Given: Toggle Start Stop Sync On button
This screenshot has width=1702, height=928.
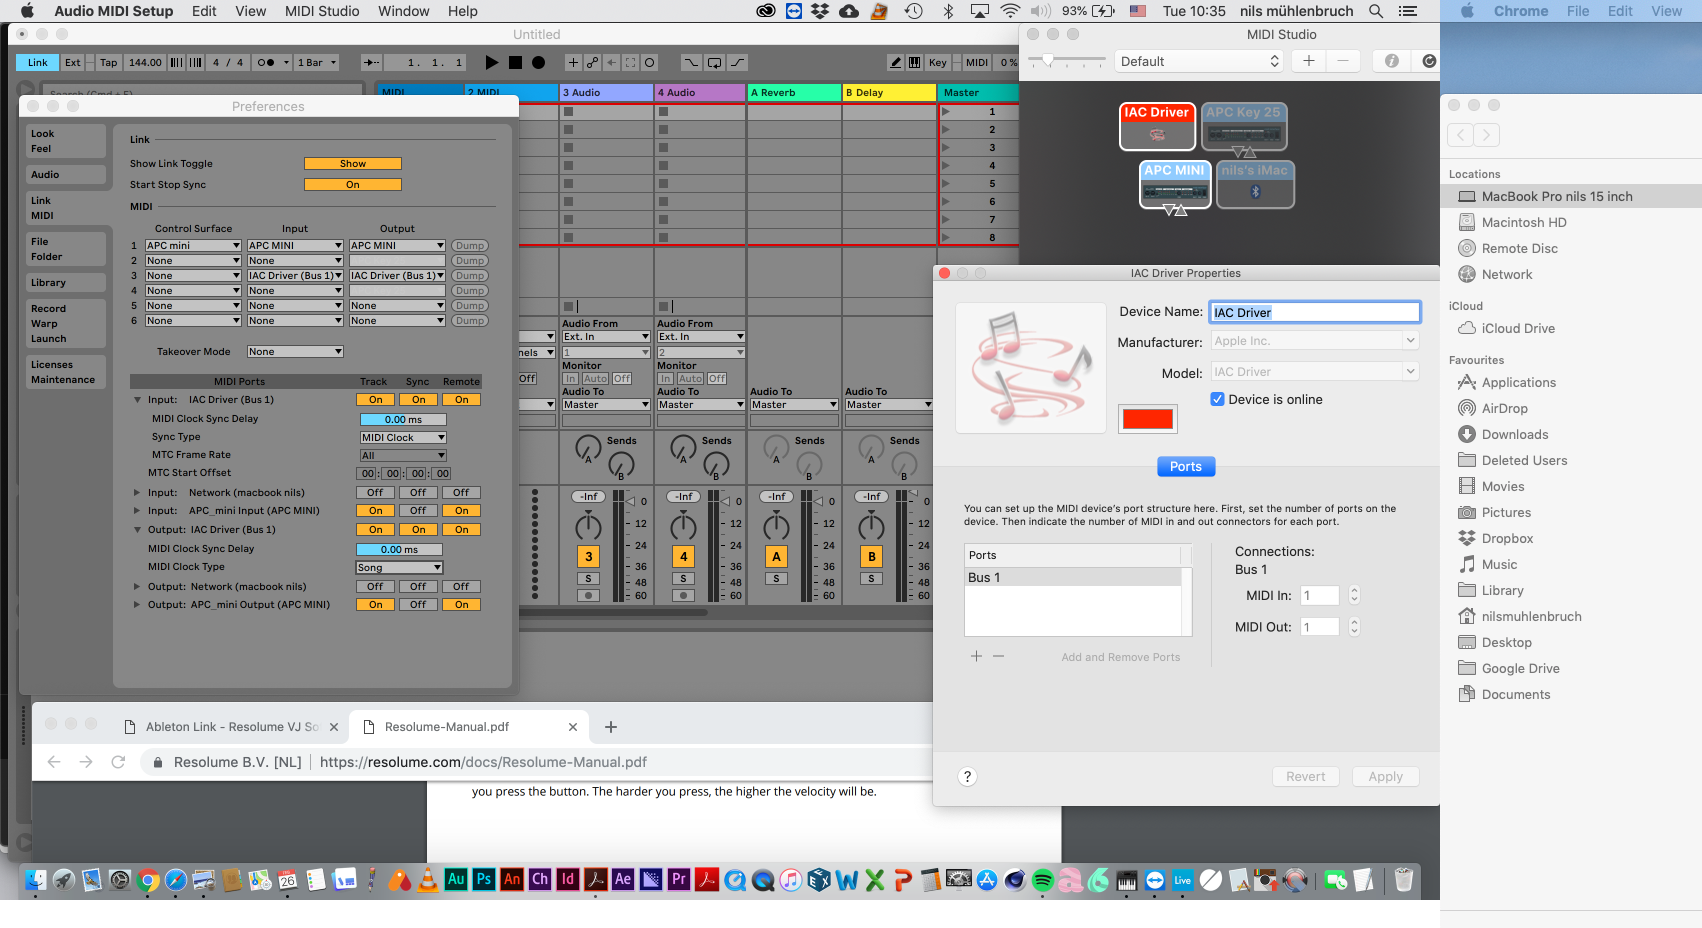Looking at the screenshot, I should click(352, 184).
